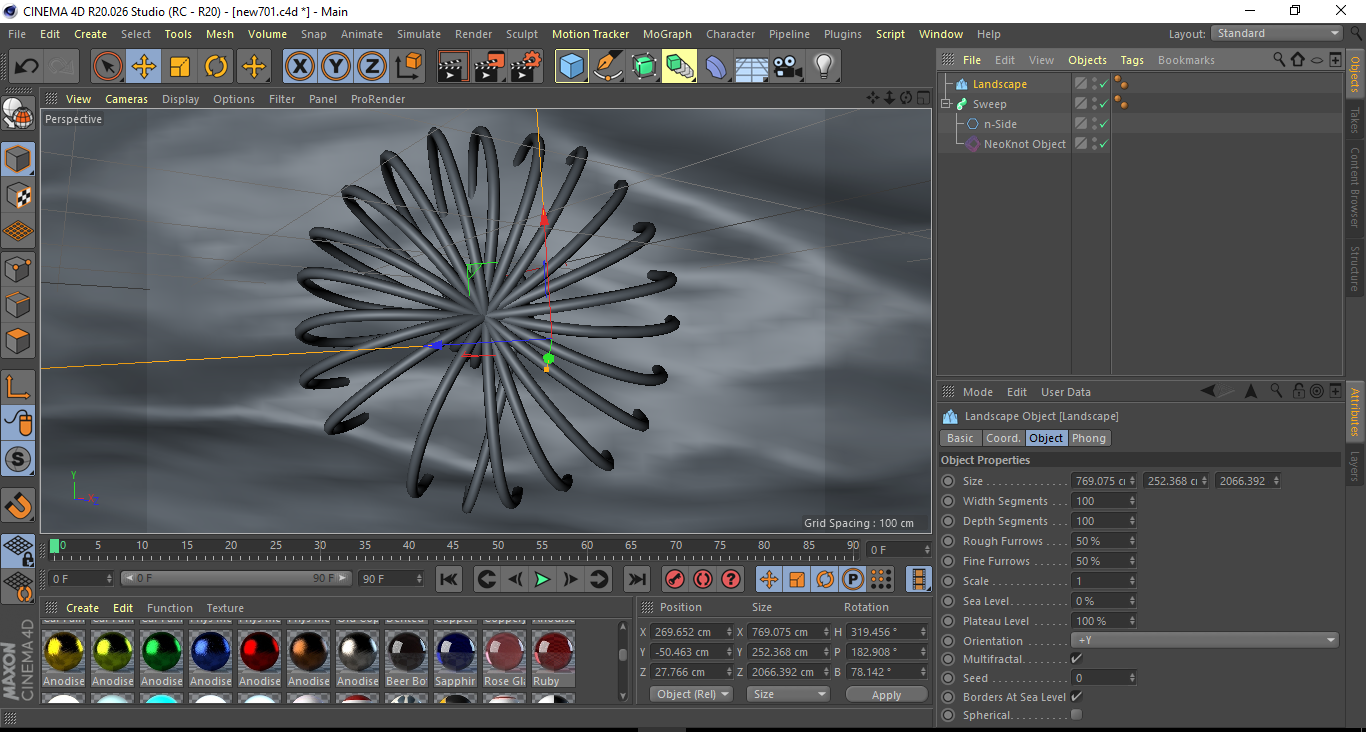Play the animation forwards
This screenshot has width=1366, height=732.
click(x=542, y=579)
